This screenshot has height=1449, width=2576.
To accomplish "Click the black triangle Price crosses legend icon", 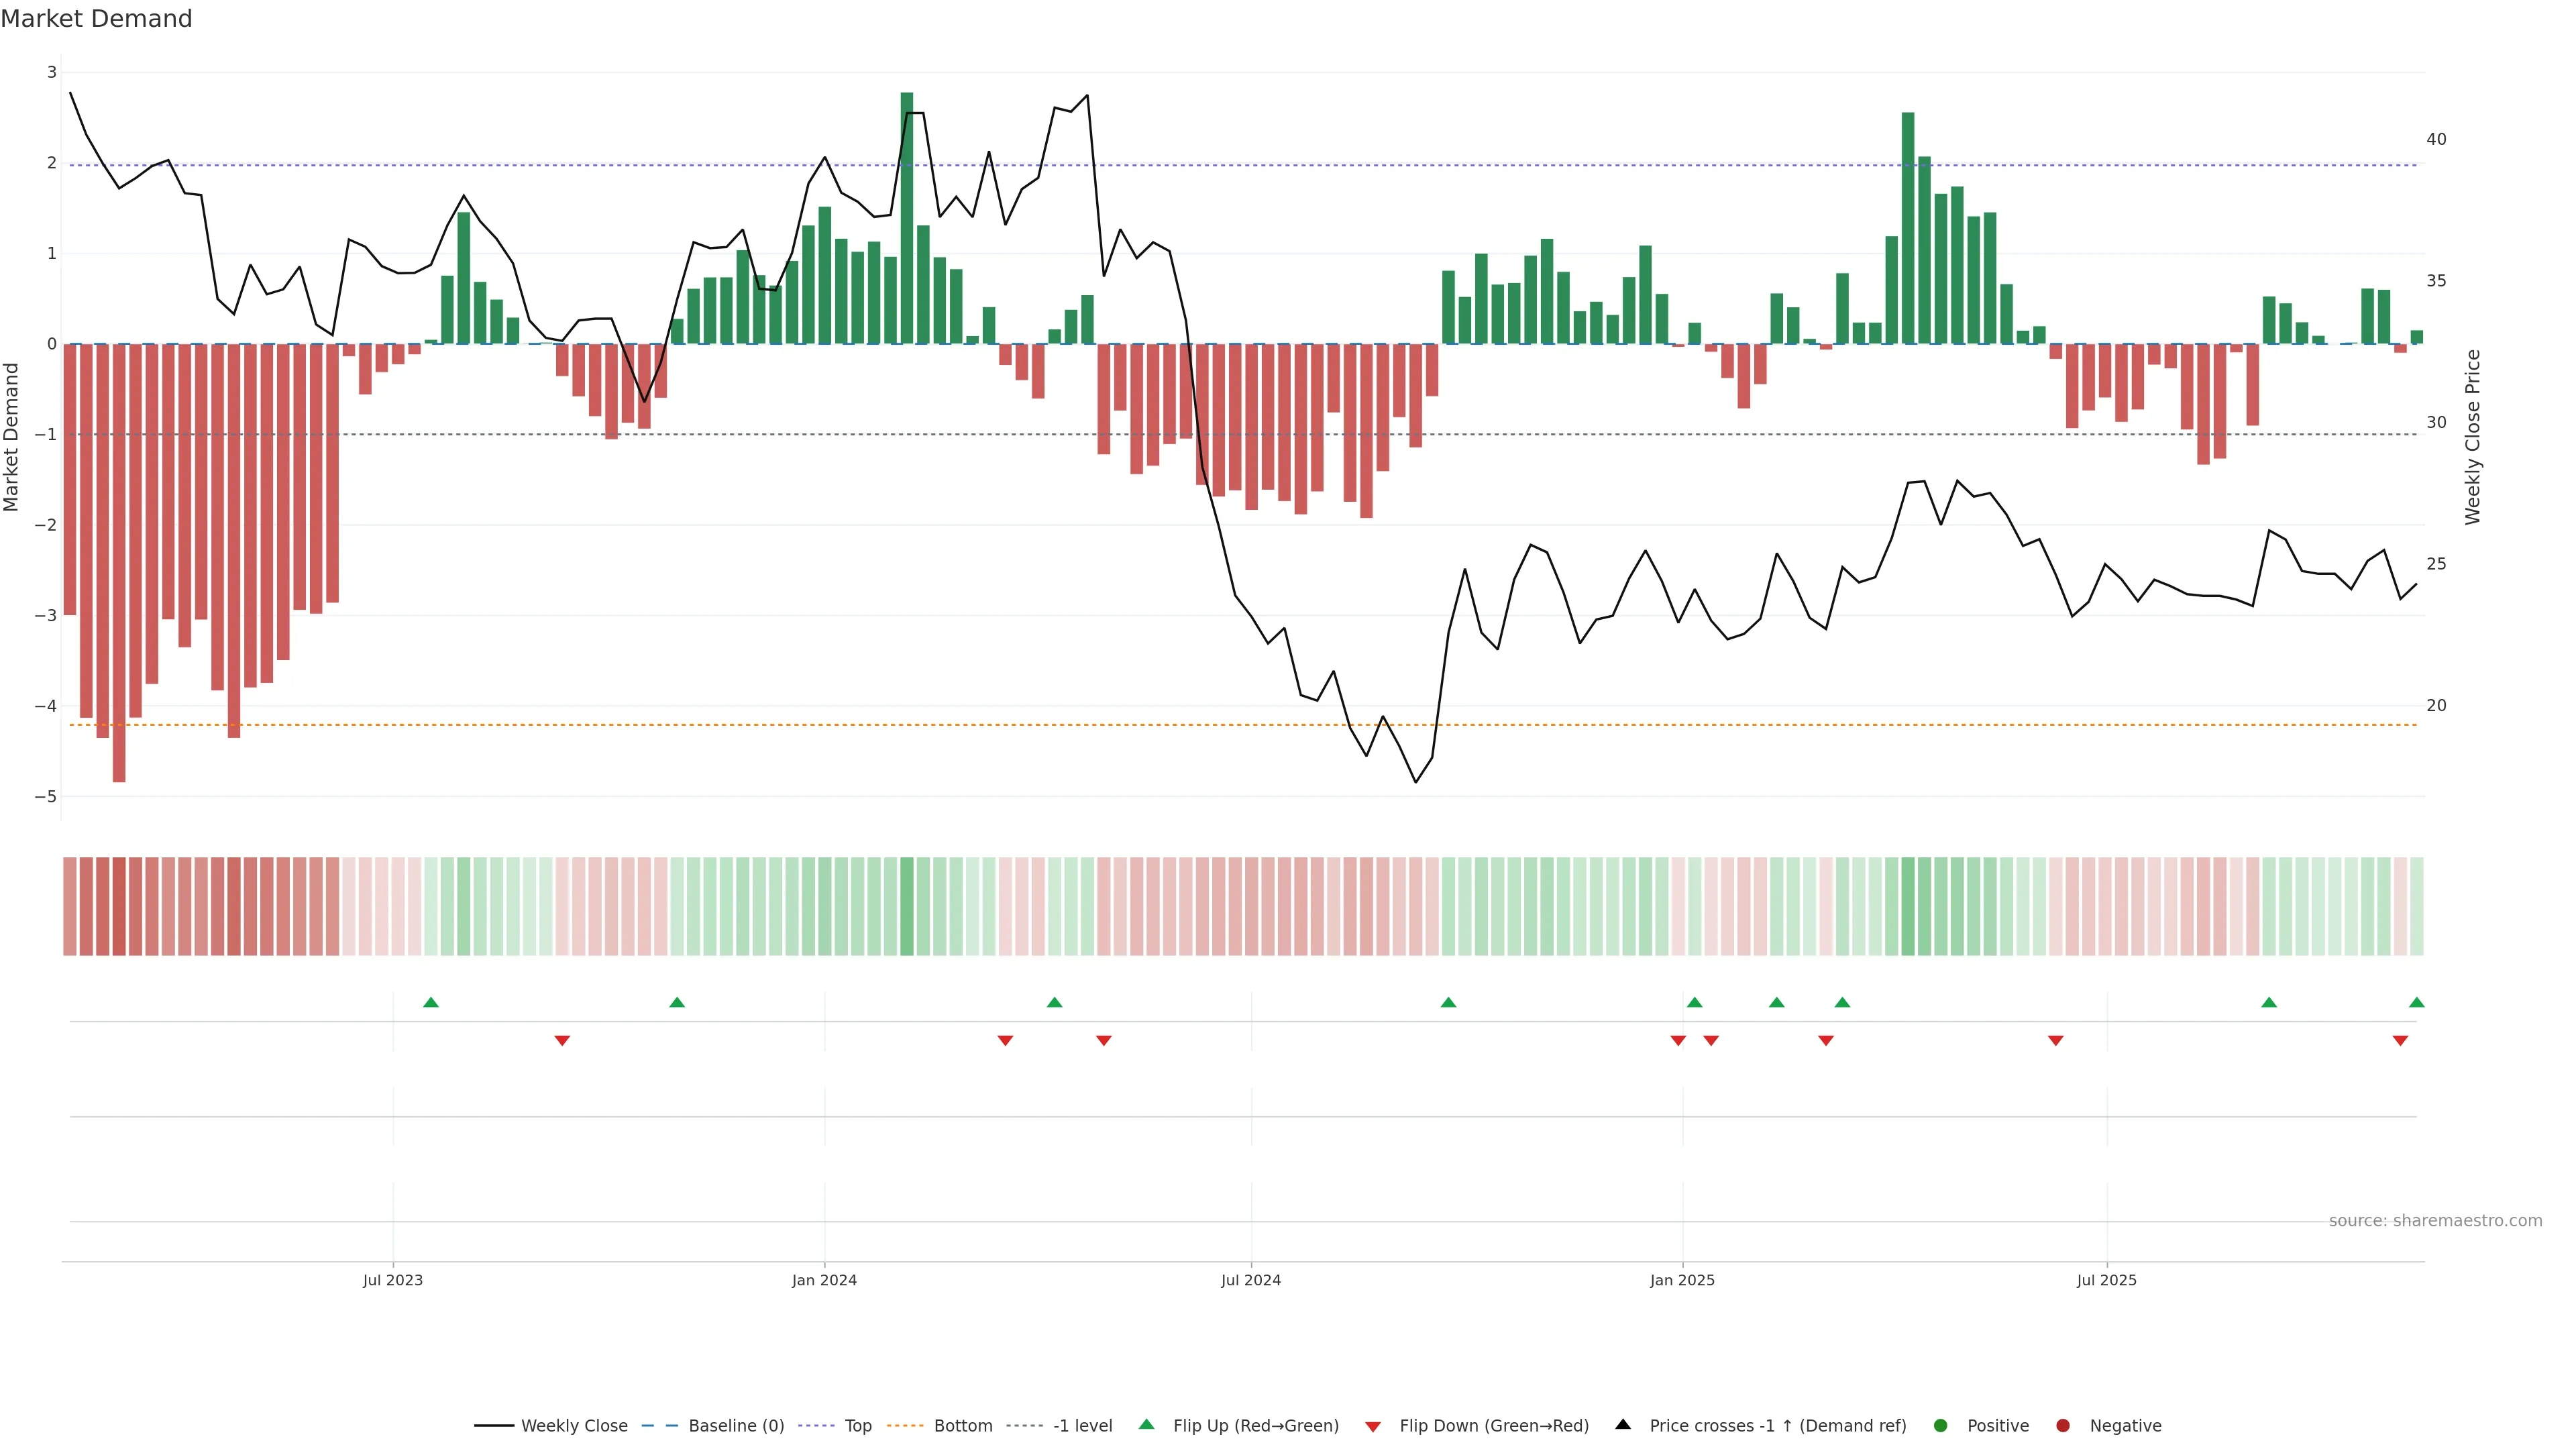I will (x=1623, y=1424).
